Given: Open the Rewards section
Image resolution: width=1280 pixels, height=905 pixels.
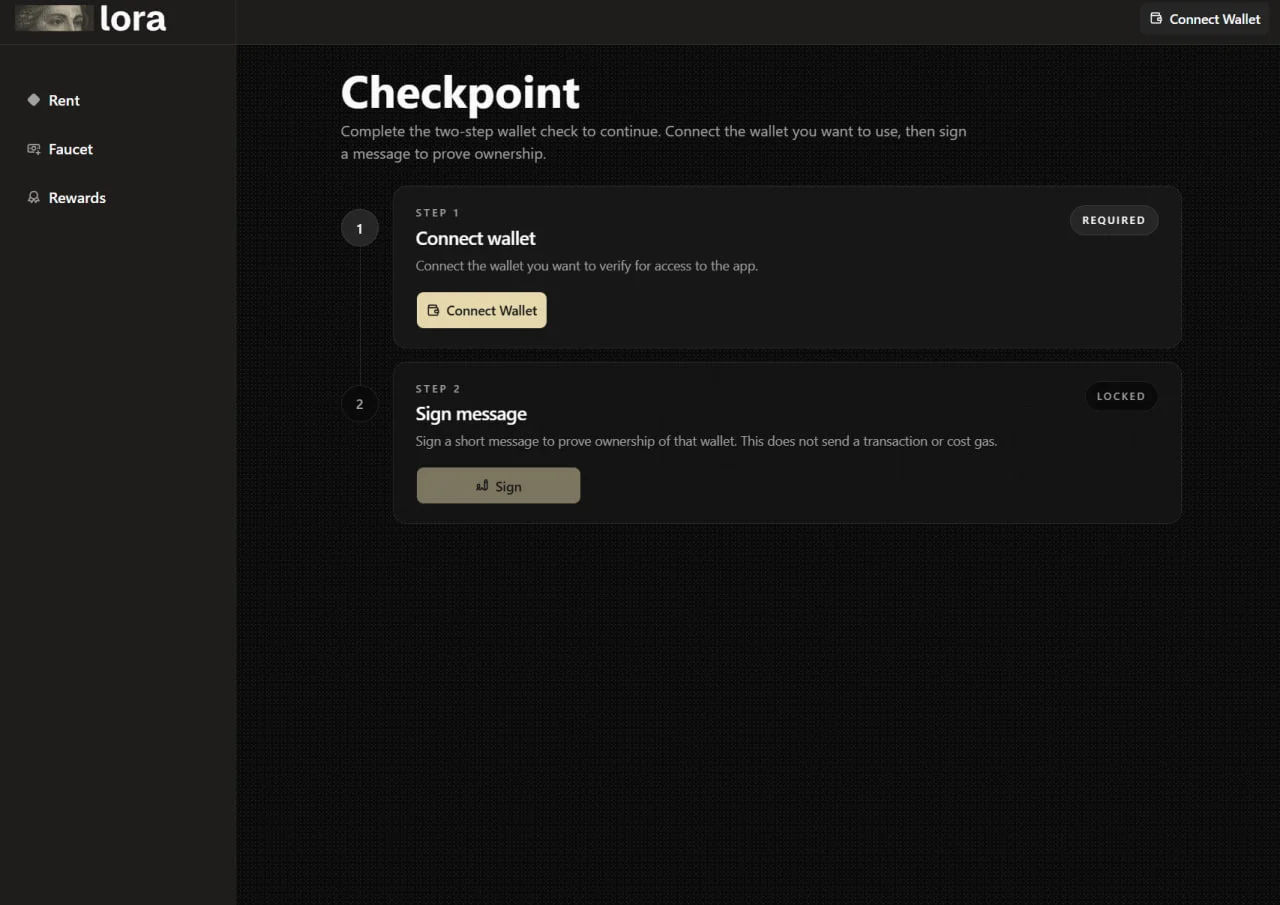Looking at the screenshot, I should click(x=77, y=198).
